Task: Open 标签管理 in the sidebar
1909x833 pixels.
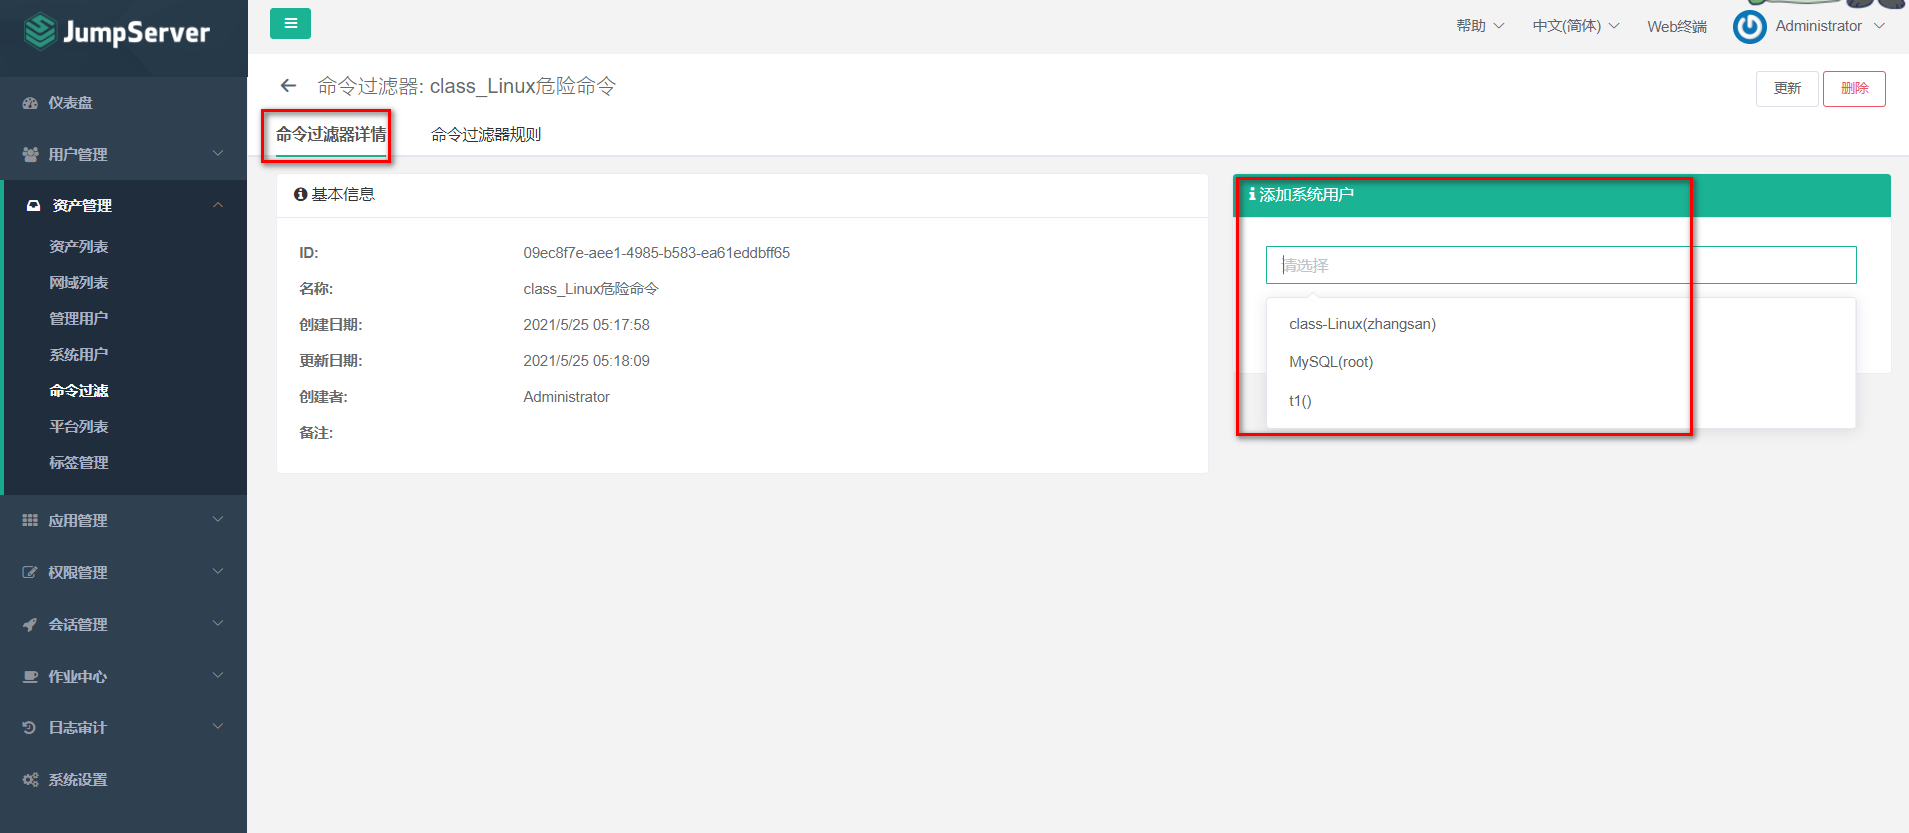Action: pos(79,463)
